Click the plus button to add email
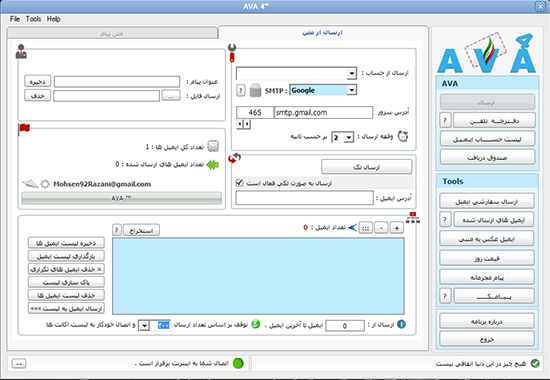Image resolution: width=550 pixels, height=380 pixels. tap(397, 228)
